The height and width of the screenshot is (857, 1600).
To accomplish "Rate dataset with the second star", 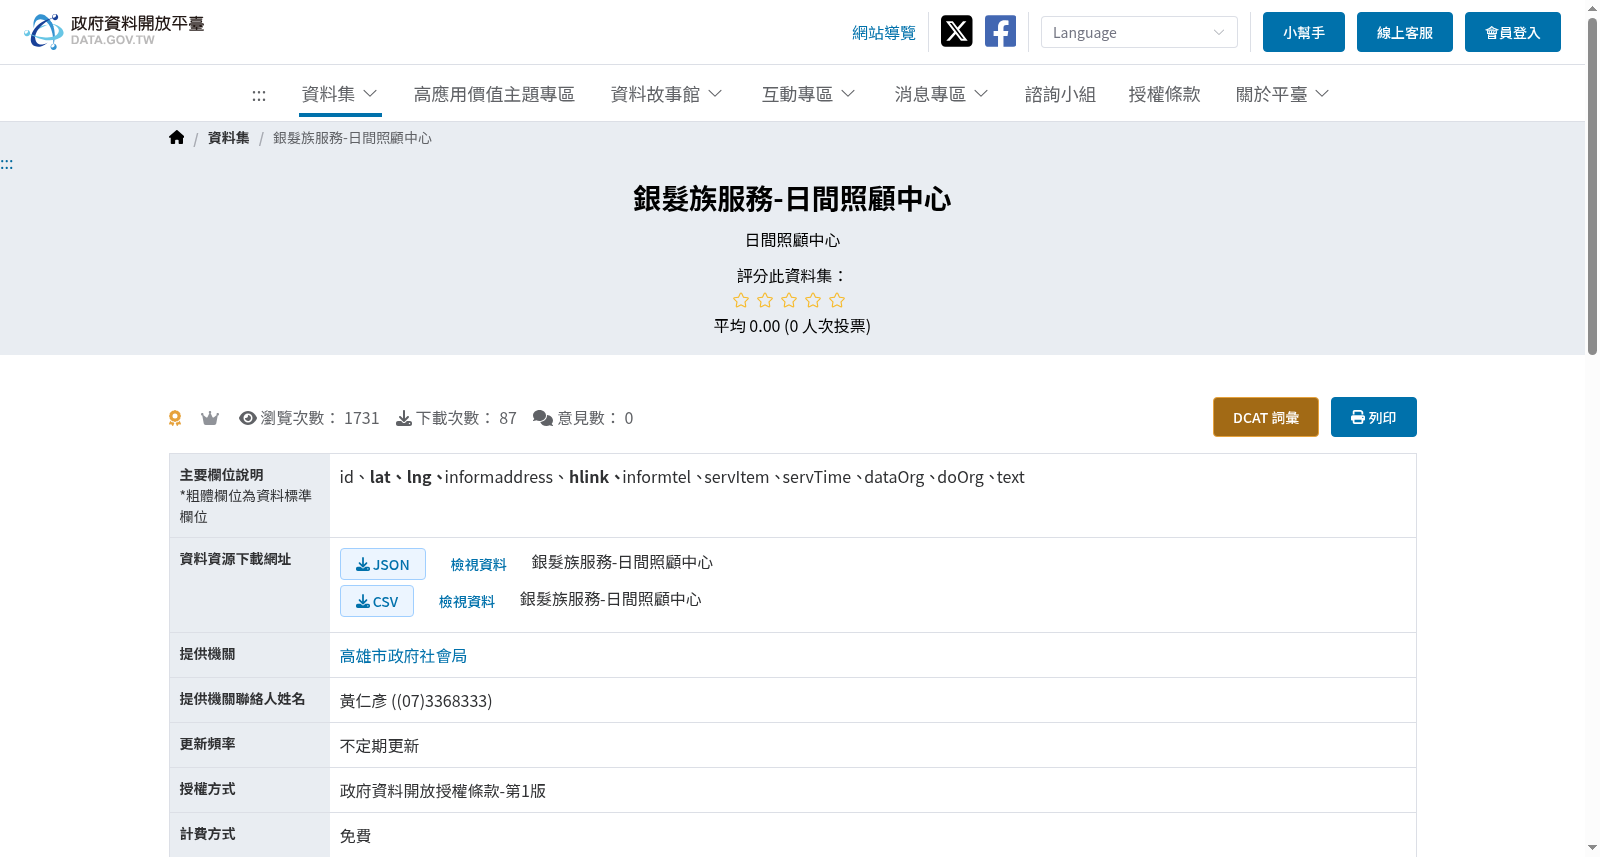I will coord(765,300).
